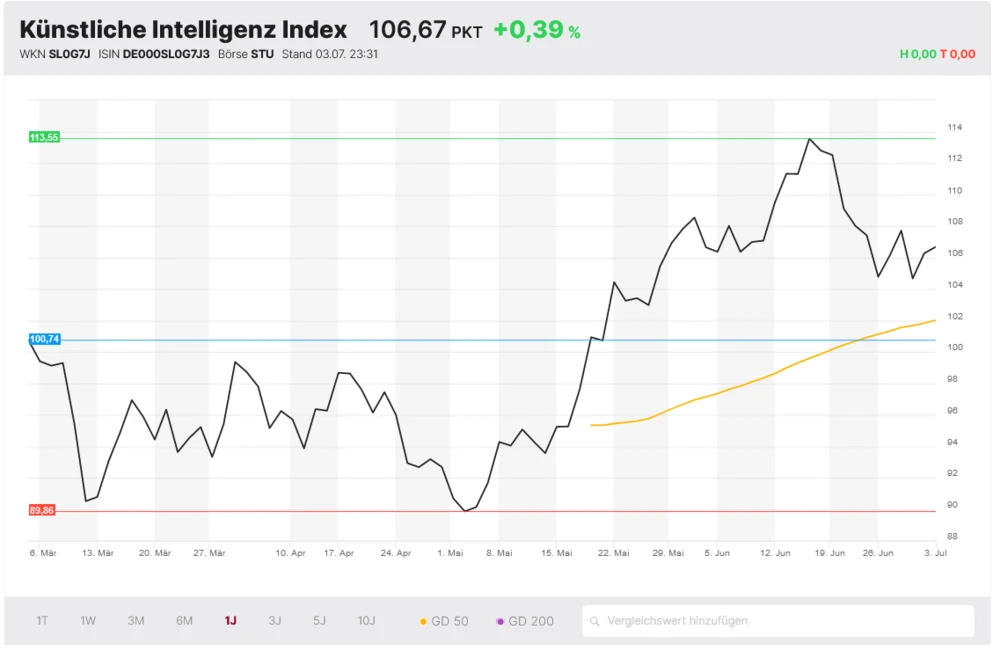Choose the 5J time range
The image size is (1000, 651).
pos(319,621)
